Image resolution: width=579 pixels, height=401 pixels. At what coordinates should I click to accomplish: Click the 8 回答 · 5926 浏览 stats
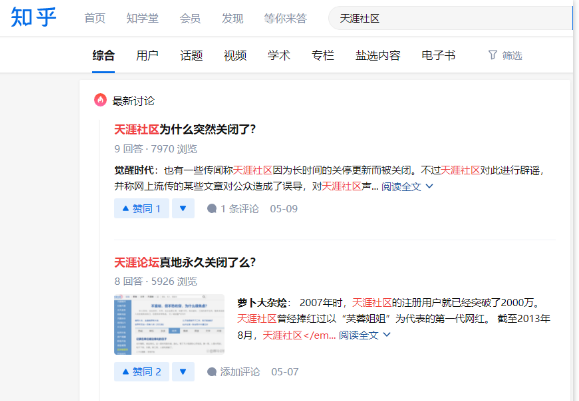(x=155, y=281)
